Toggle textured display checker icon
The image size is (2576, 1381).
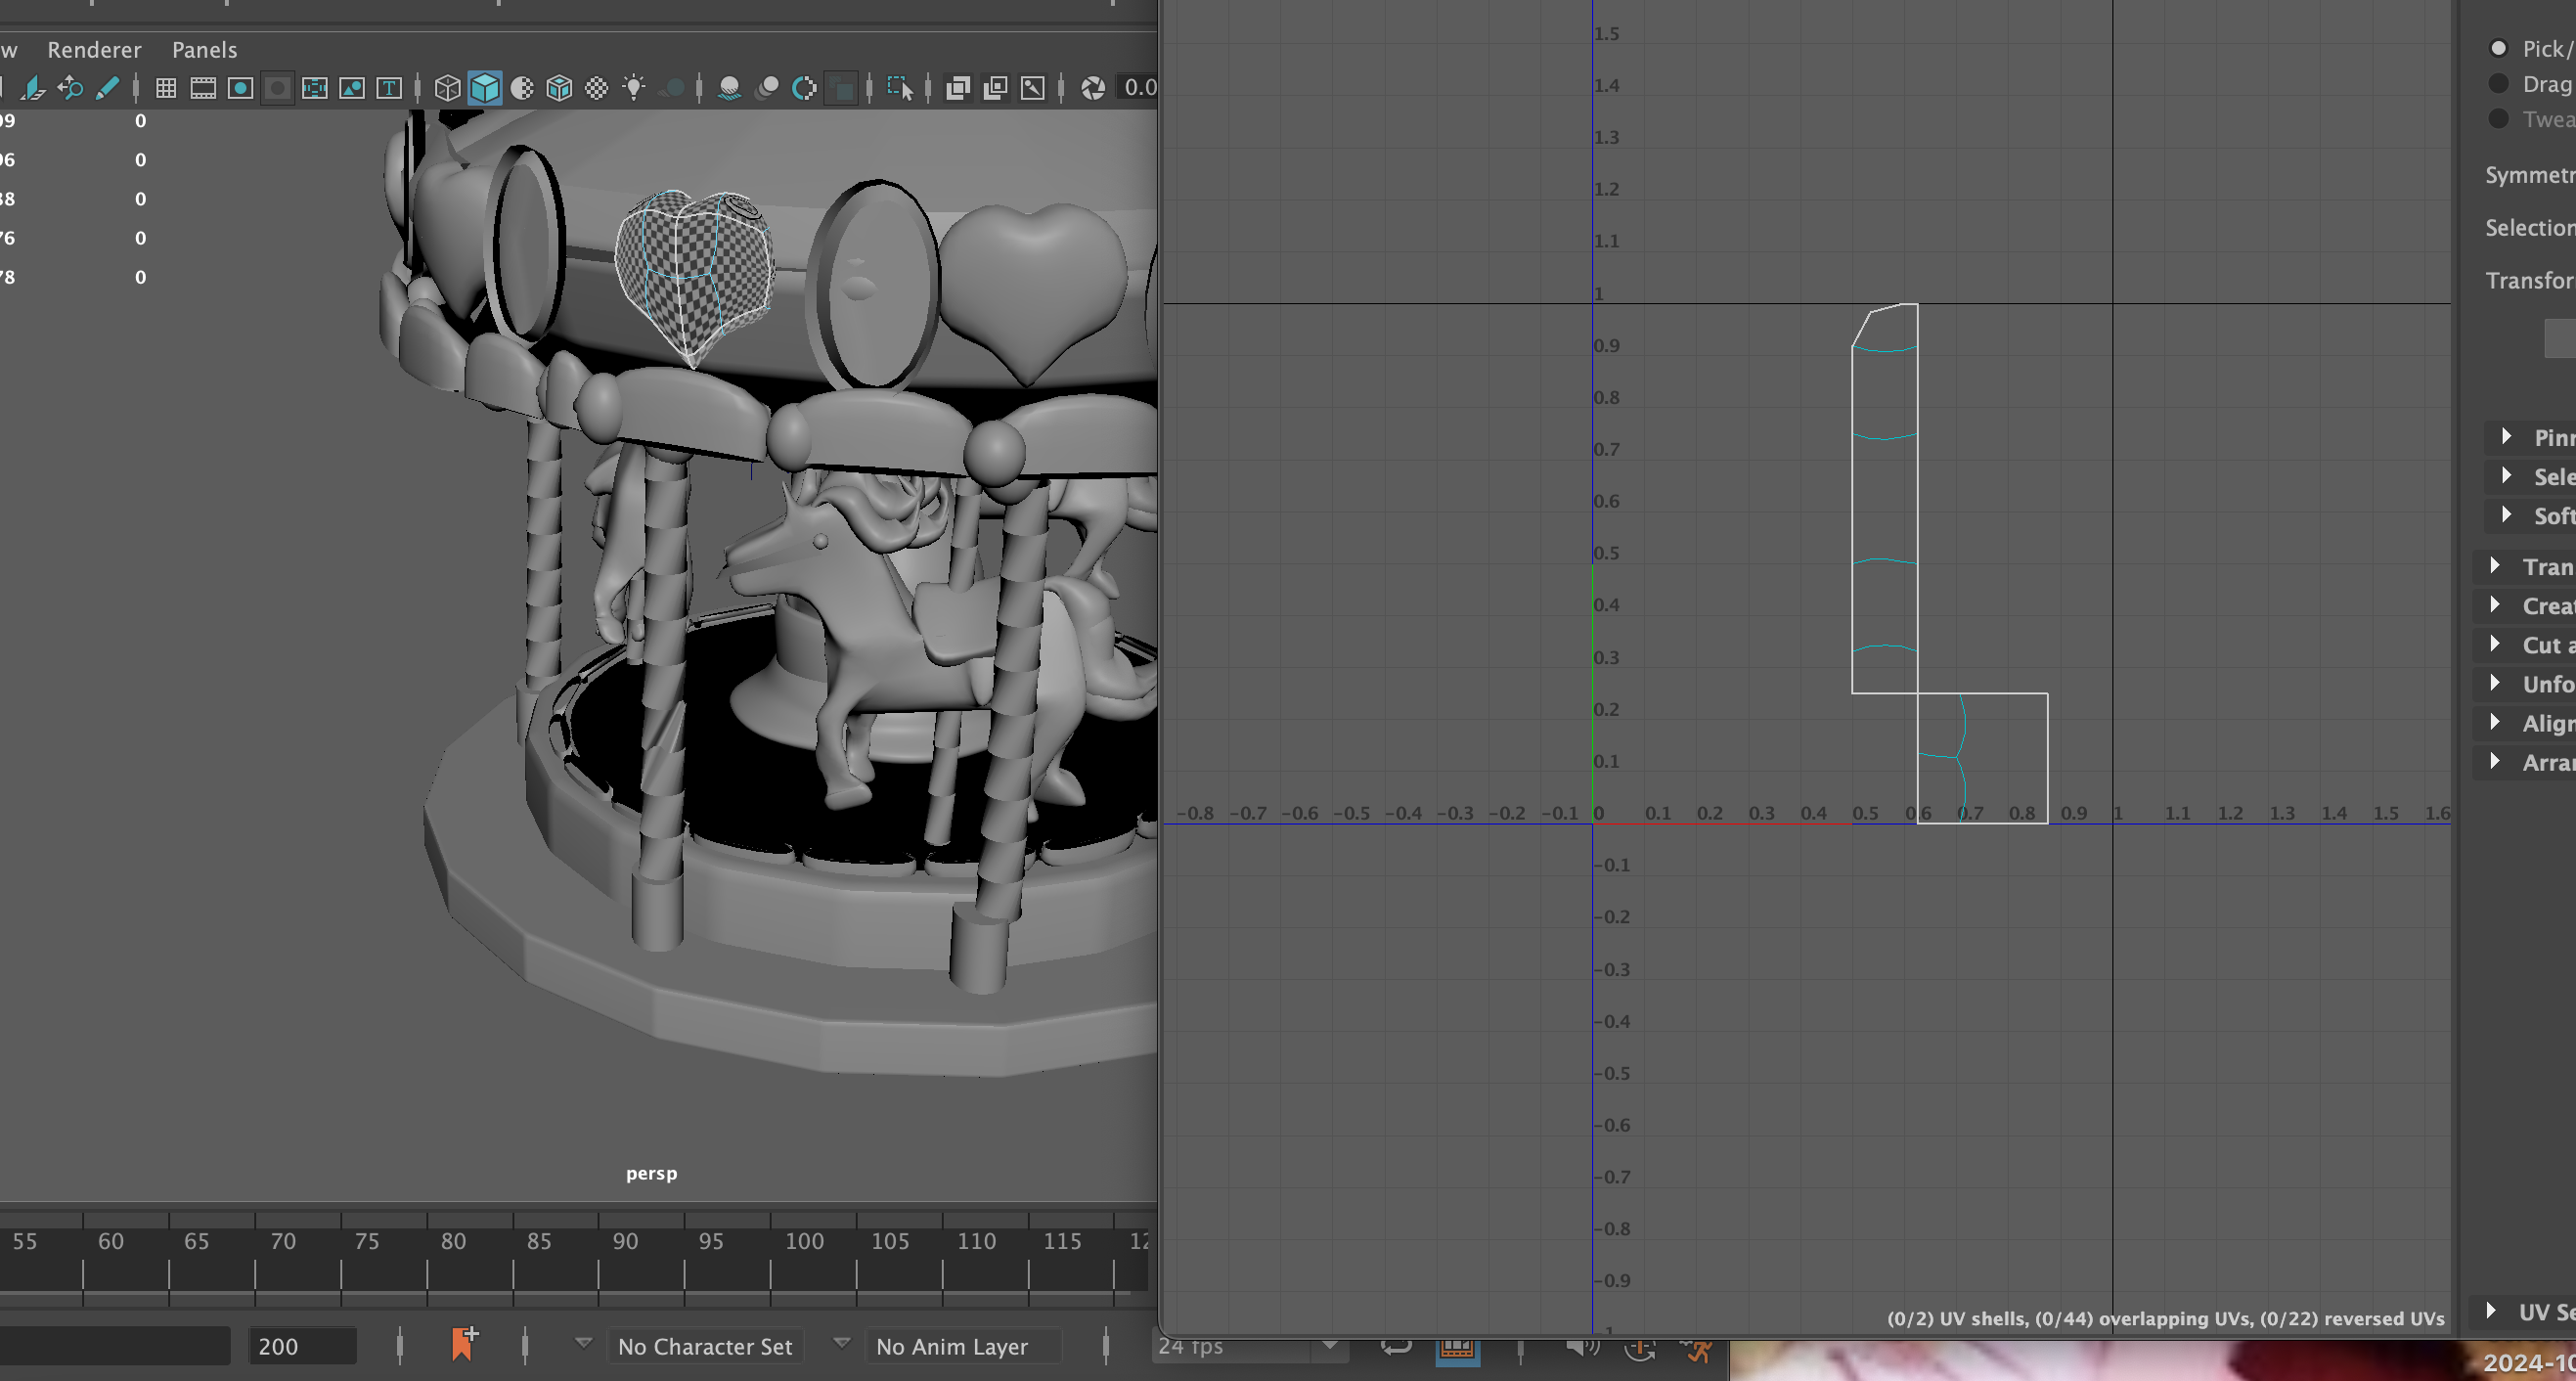597,88
